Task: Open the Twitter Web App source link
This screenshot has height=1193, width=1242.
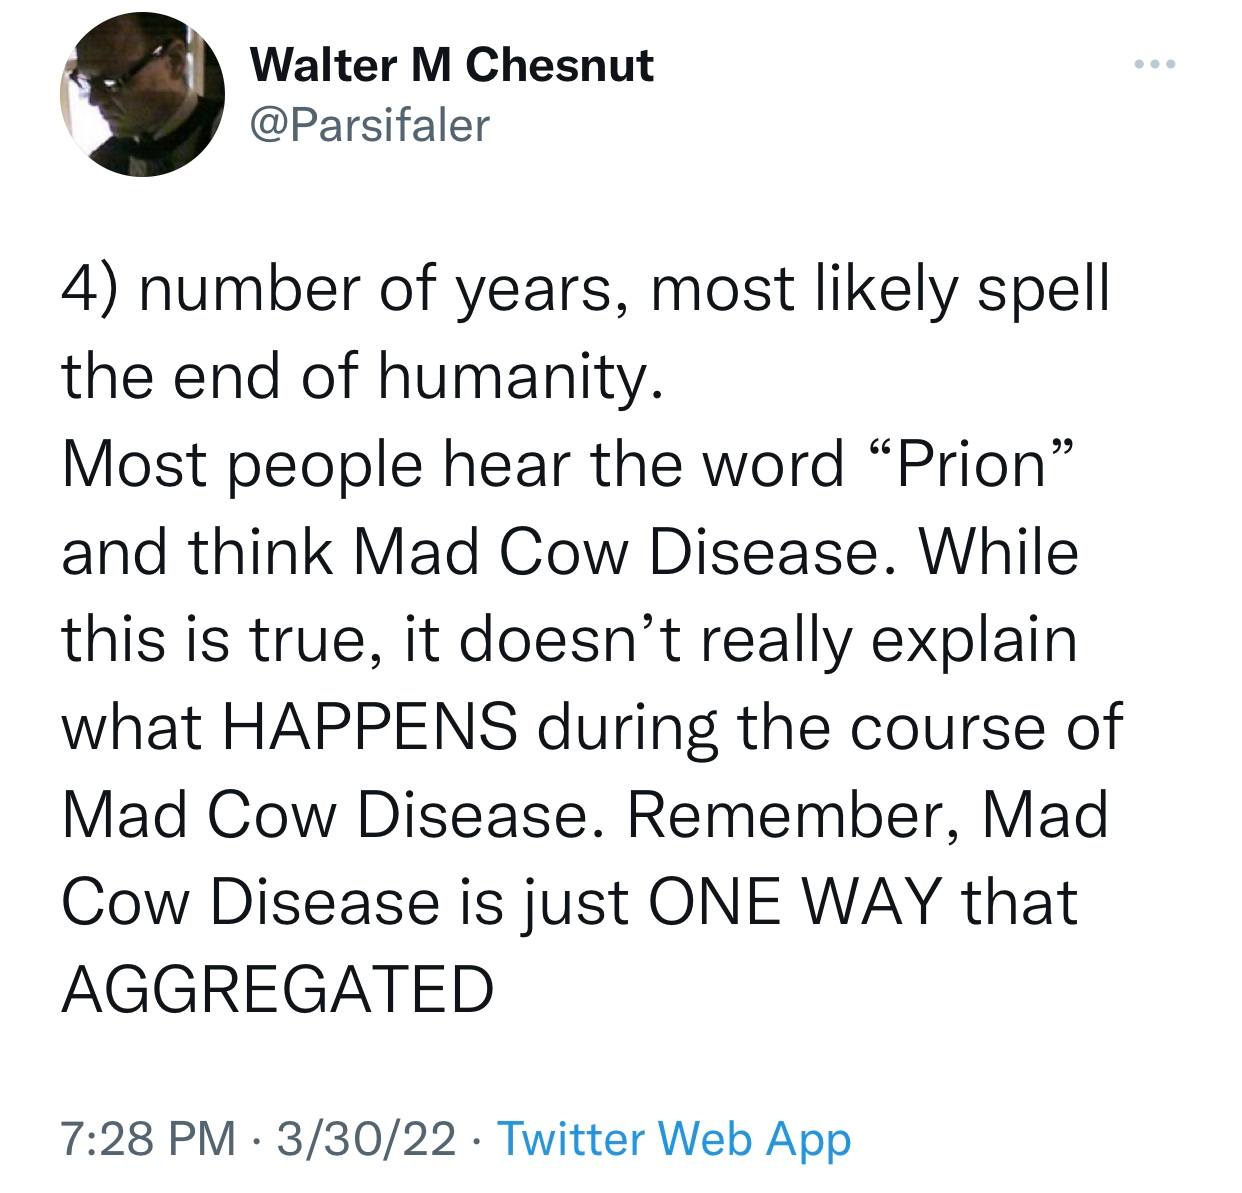Action: (x=673, y=1138)
